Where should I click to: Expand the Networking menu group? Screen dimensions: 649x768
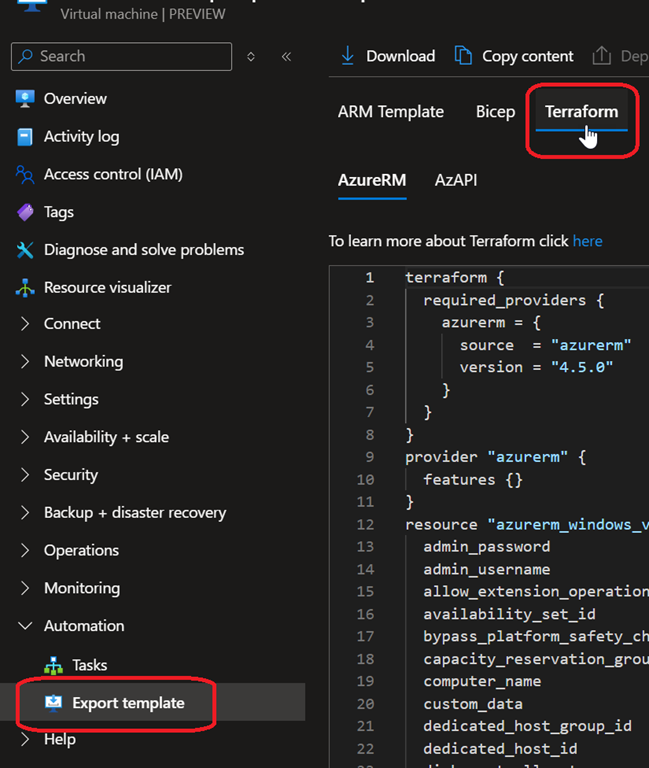(26, 362)
